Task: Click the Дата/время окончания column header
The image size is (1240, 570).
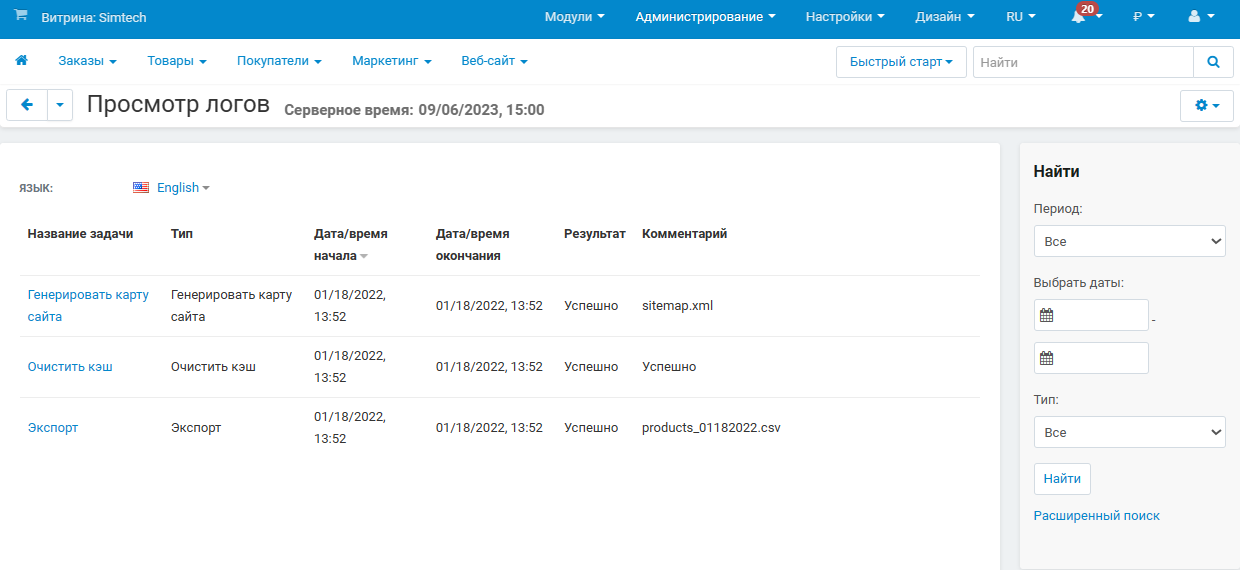Action: [473, 244]
